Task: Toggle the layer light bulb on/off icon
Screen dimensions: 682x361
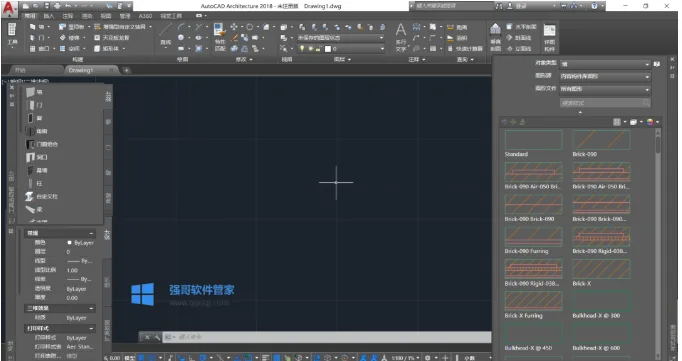Action: pos(302,49)
